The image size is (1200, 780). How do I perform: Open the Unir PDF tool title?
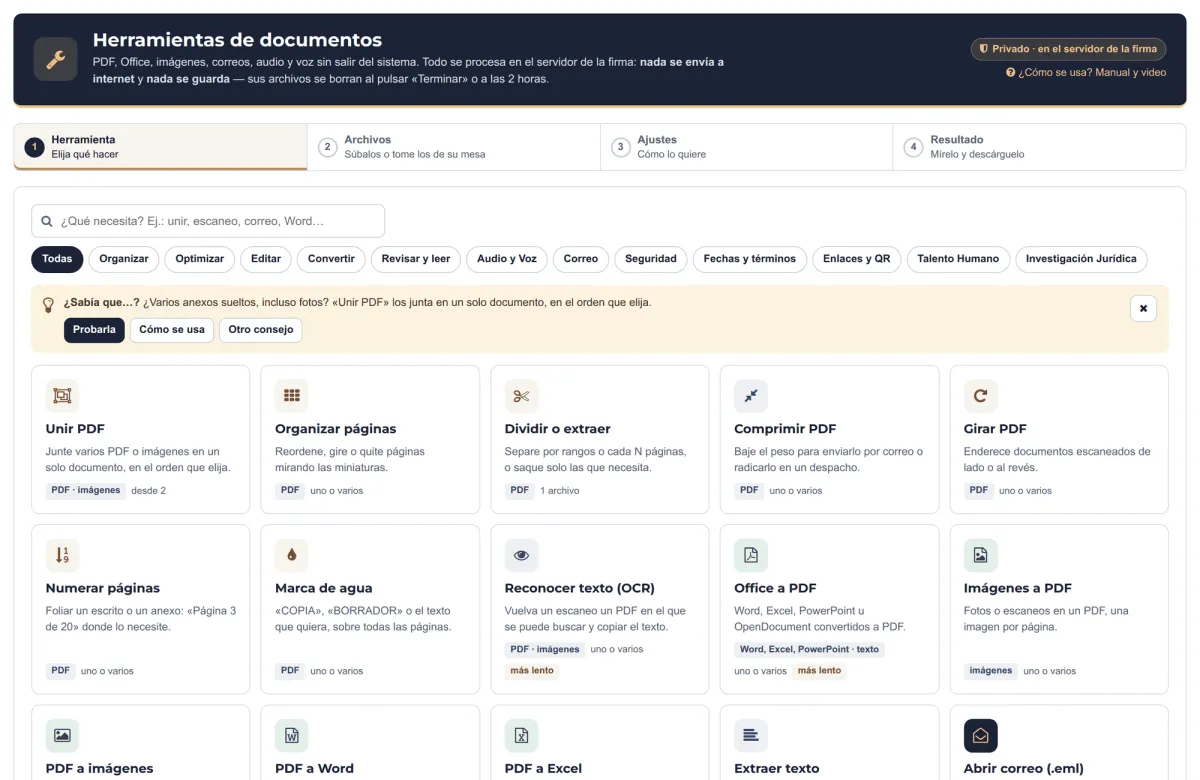point(75,429)
